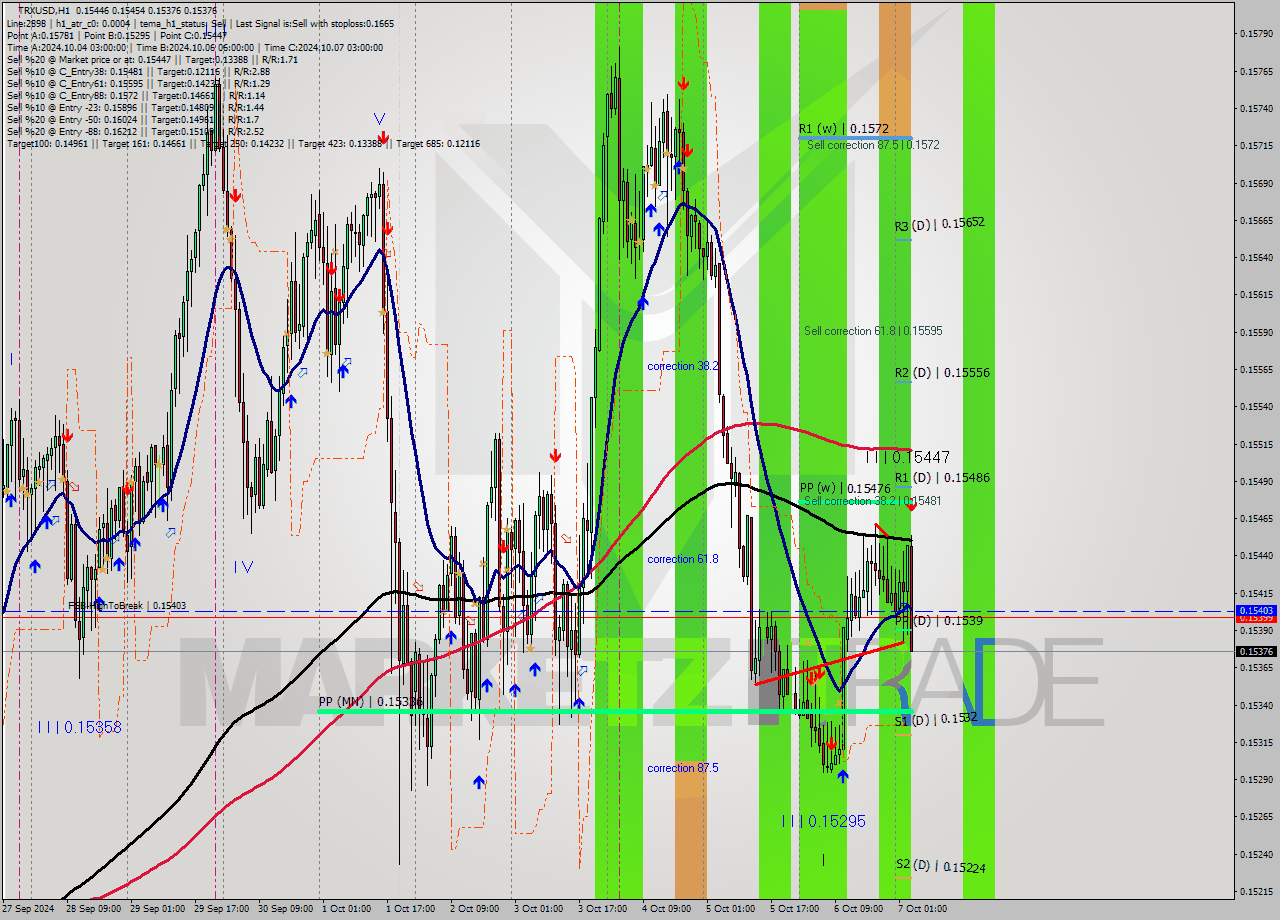Select the 'R1 (D) | 0.15486' label
The width and height of the screenshot is (1280, 920).
942,478
